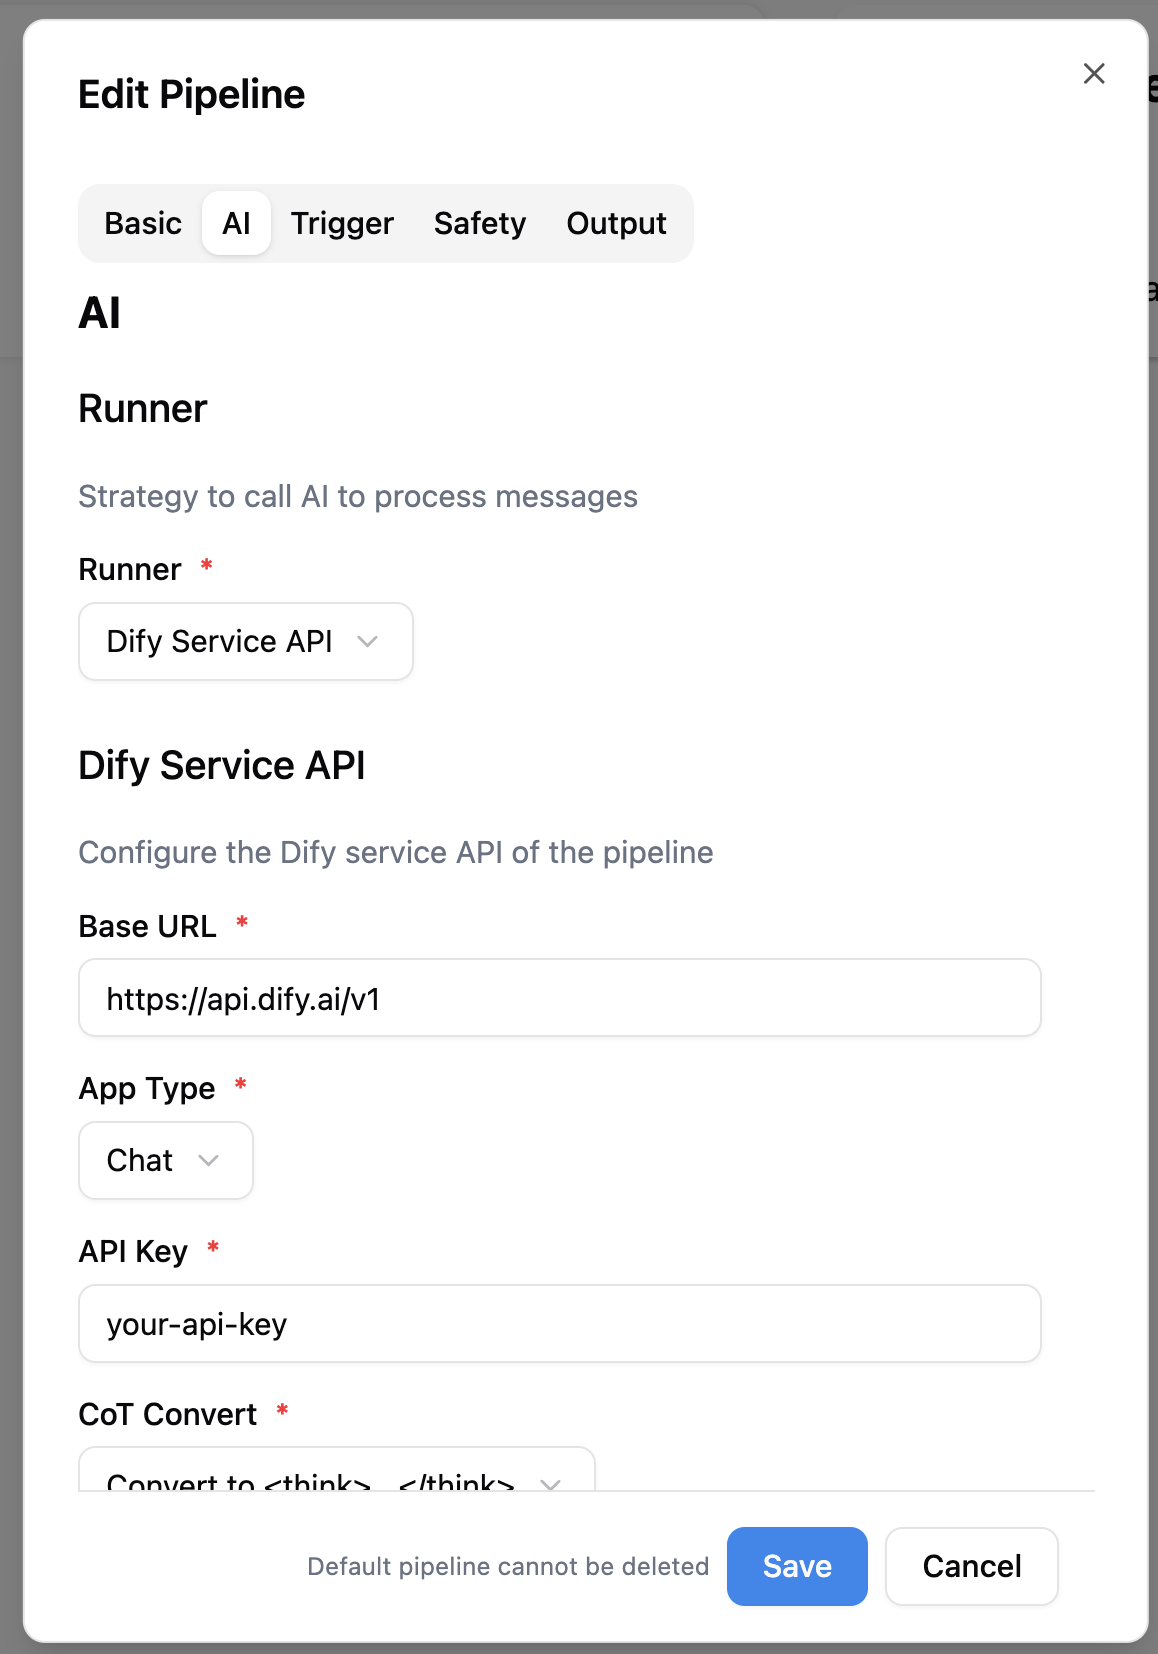The width and height of the screenshot is (1158, 1654).
Task: Click the API Key field label
Action: [x=133, y=1251]
